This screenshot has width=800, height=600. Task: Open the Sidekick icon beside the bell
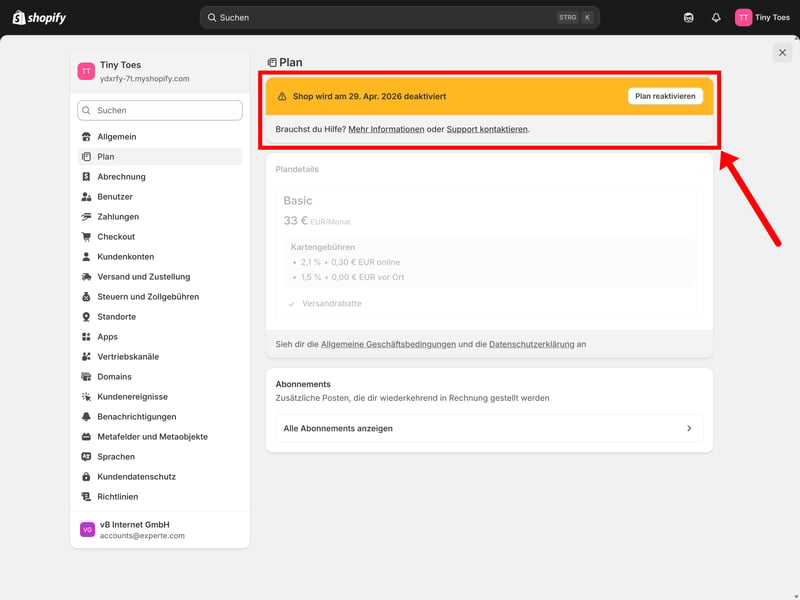(x=688, y=17)
